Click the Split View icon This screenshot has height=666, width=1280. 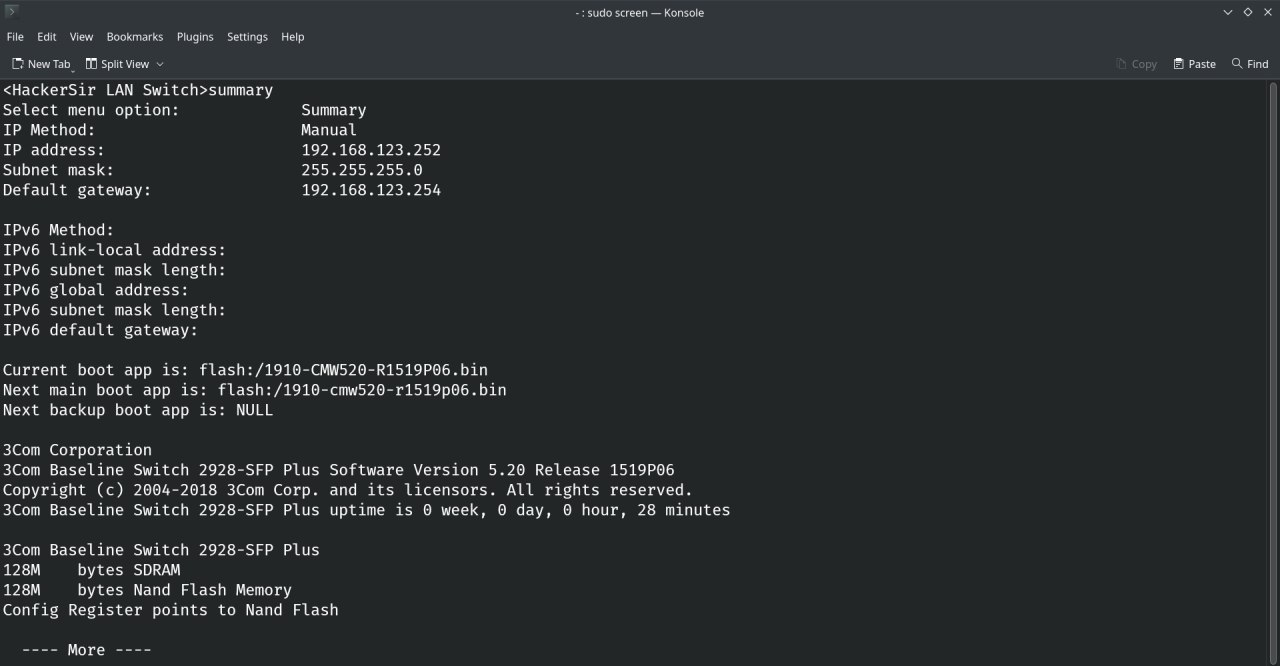click(92, 64)
